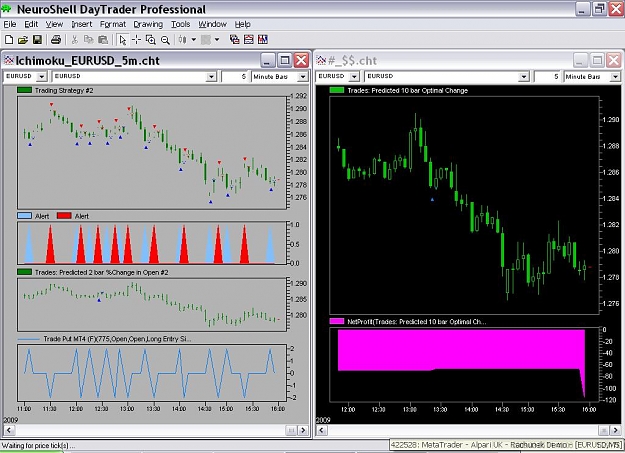Click the Waiting for price tick(s) status text
Viewport: 625px width, 453px height.
38,445
